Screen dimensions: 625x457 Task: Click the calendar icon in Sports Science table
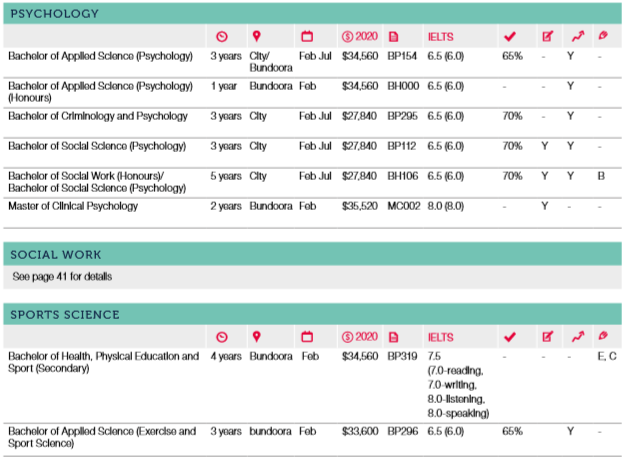pyautogui.click(x=307, y=336)
